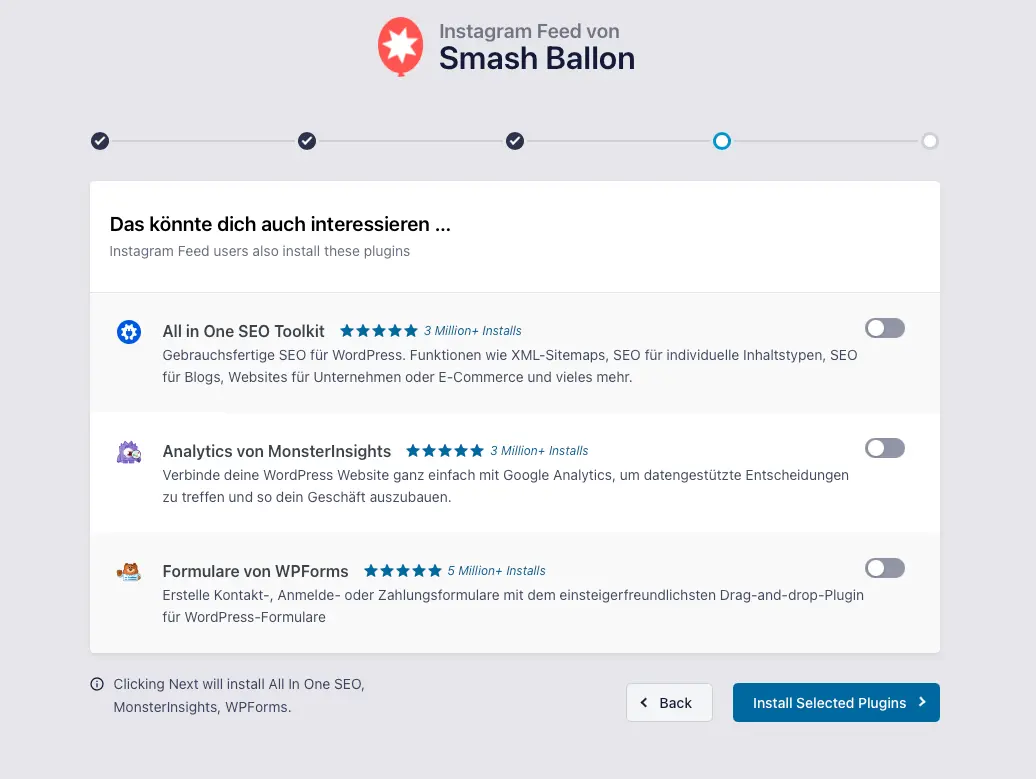The width and height of the screenshot is (1036, 779).
Task: Go to the second completed wizard step
Action: click(307, 141)
